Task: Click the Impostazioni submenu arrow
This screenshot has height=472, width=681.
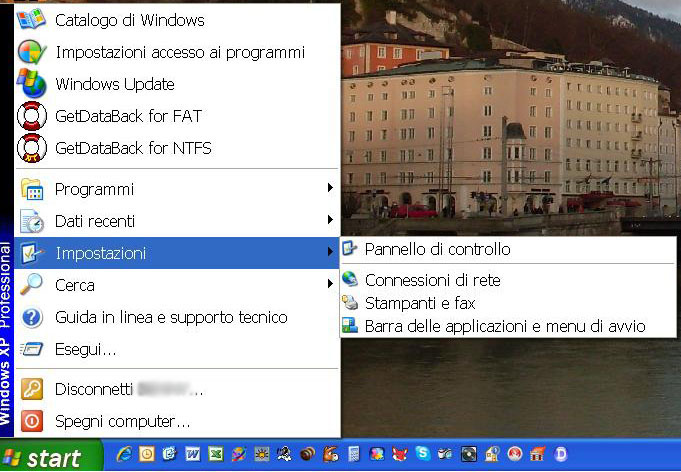Action: pos(330,251)
